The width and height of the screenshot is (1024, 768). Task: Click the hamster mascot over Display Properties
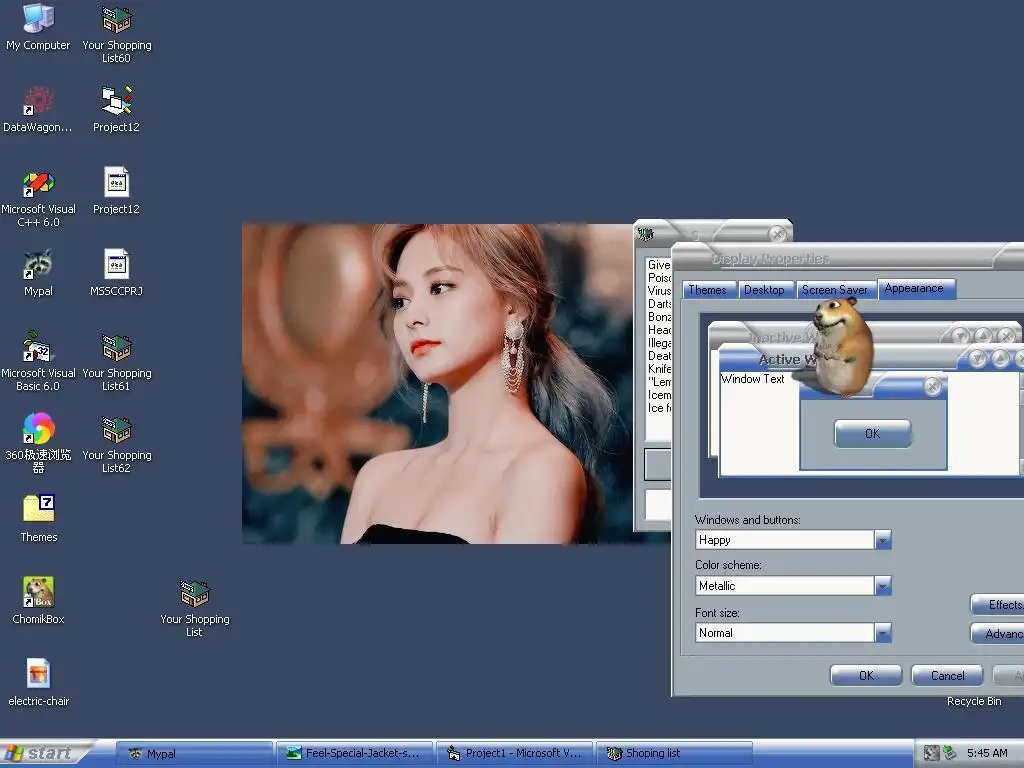coord(841,346)
